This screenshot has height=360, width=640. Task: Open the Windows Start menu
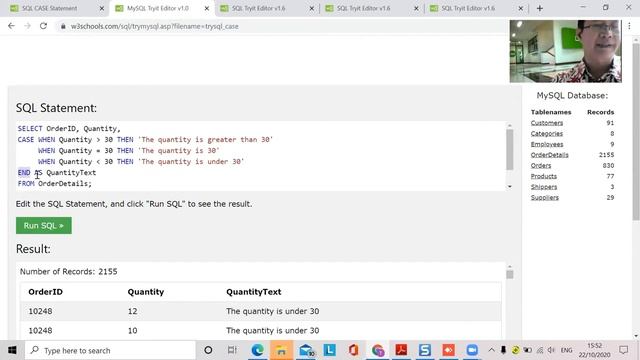click(x=12, y=350)
